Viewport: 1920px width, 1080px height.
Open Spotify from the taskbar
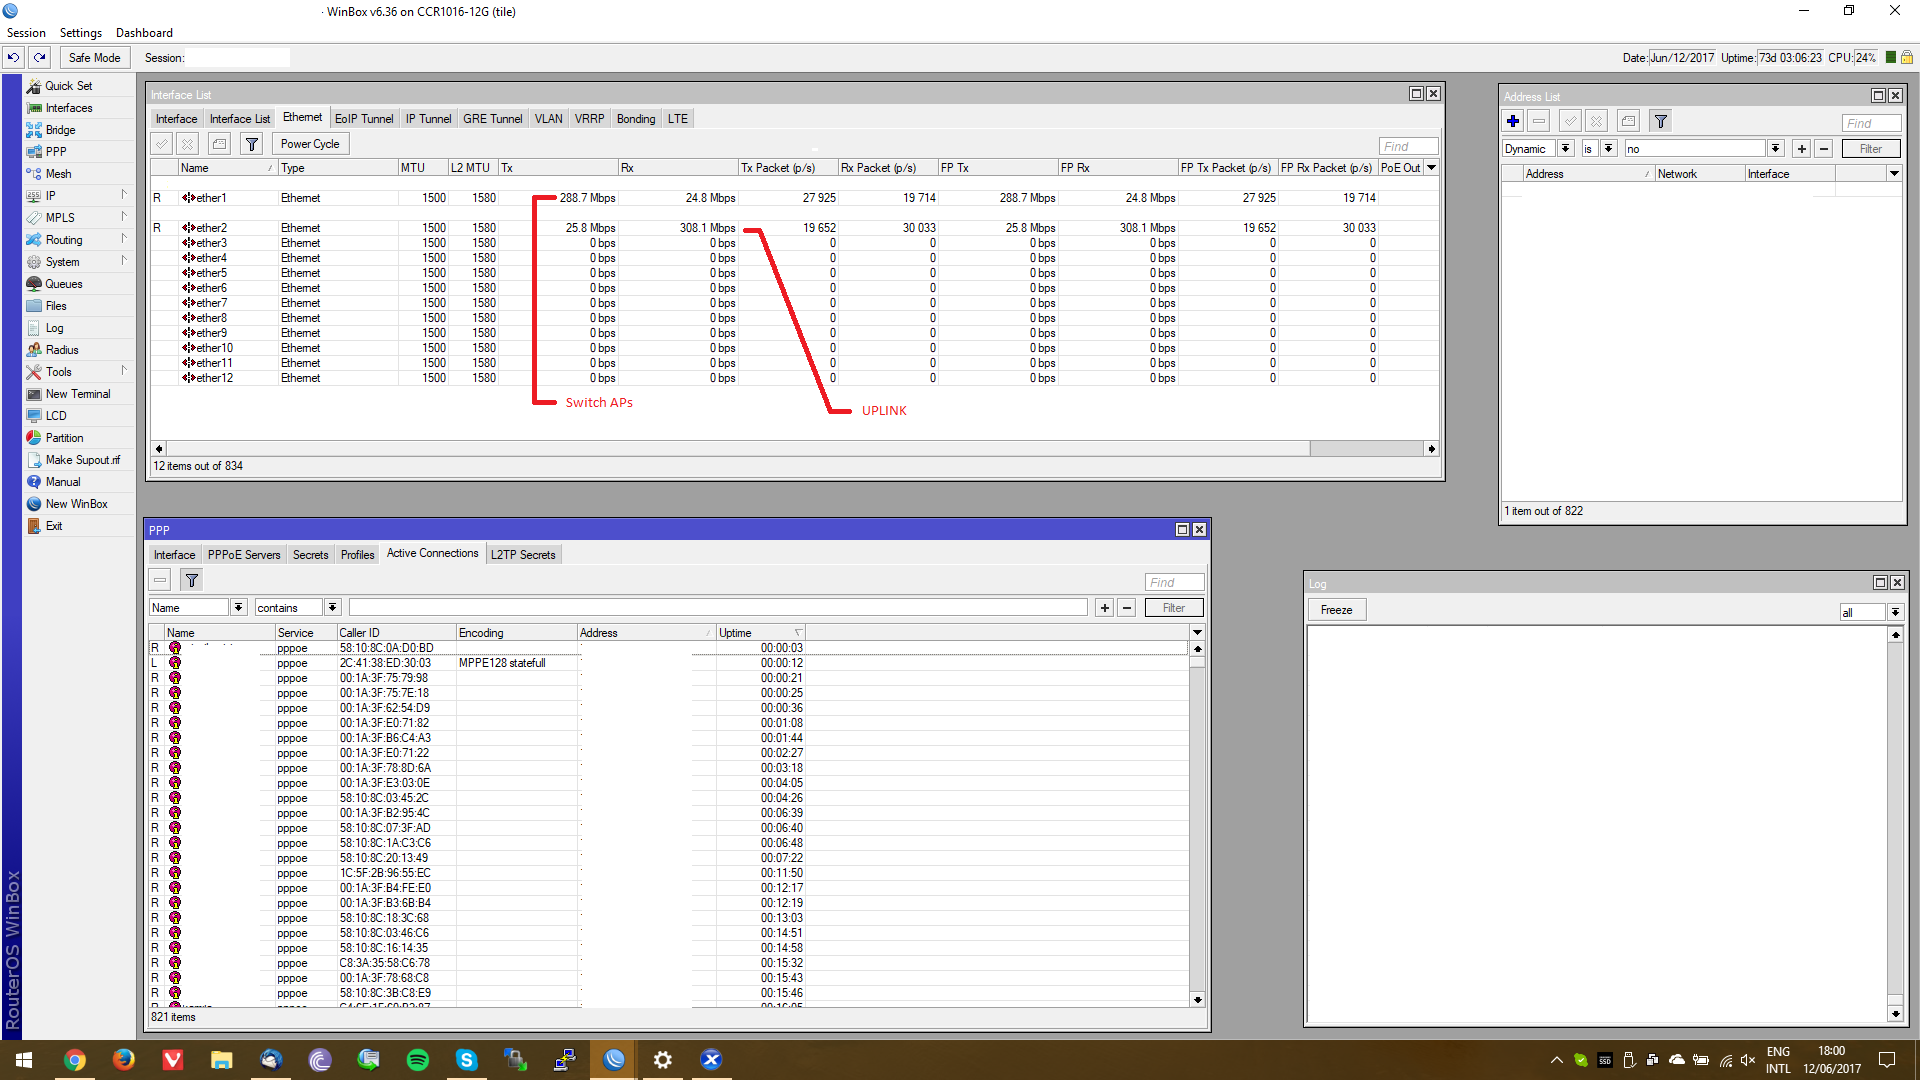(x=418, y=1060)
